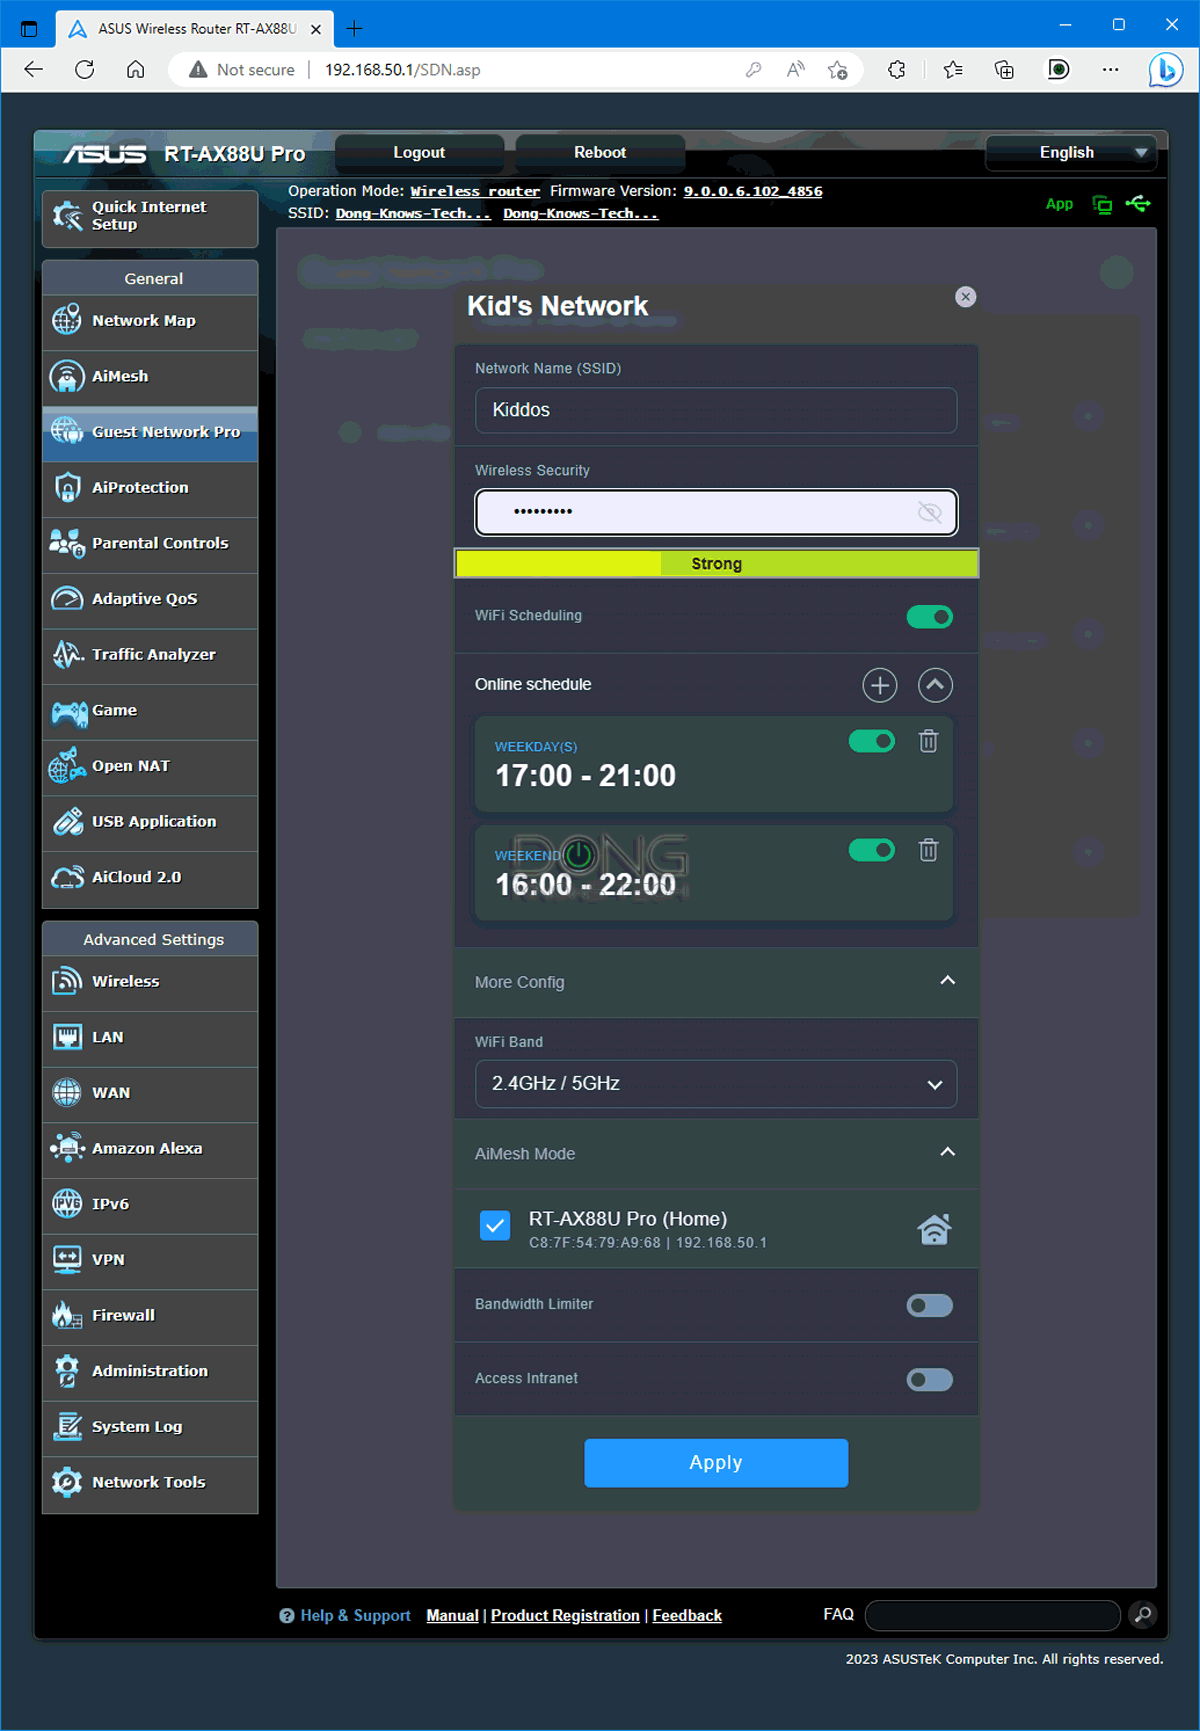Click the password strength bar labeled Strong

[x=716, y=564]
